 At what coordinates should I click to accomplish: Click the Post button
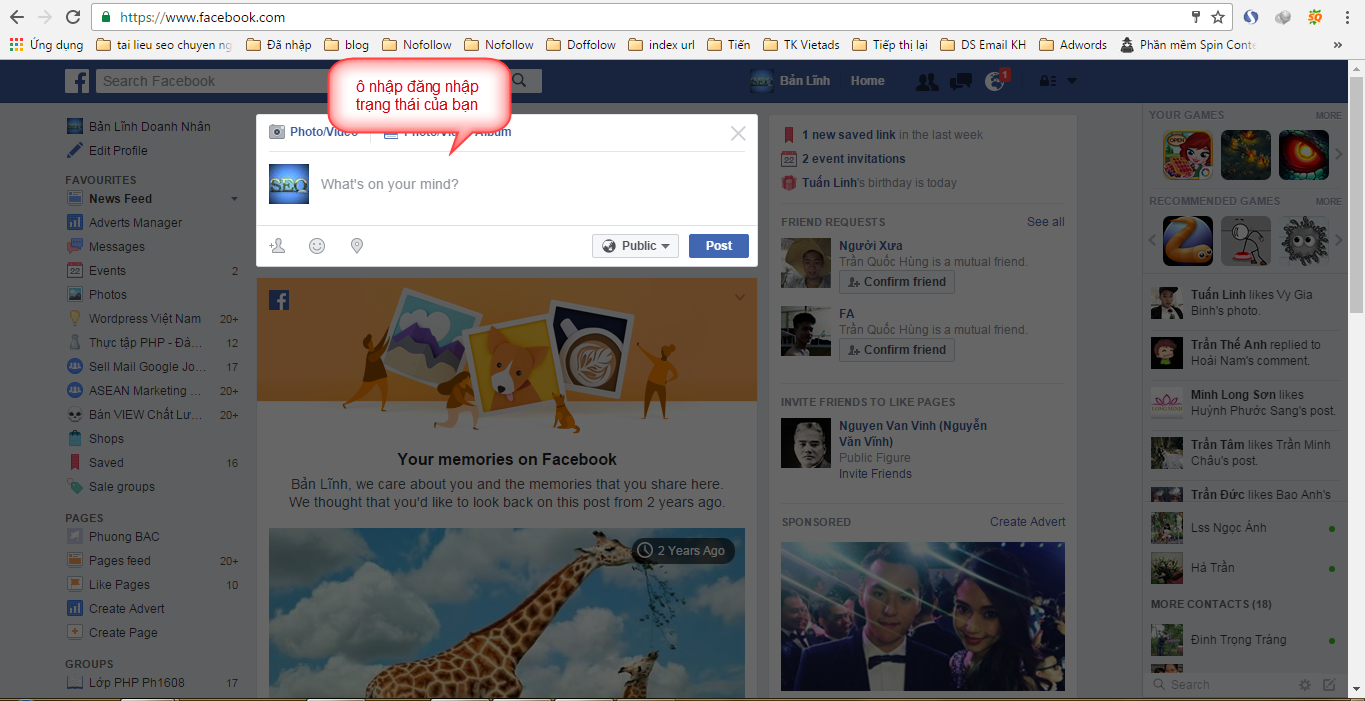[x=718, y=245]
